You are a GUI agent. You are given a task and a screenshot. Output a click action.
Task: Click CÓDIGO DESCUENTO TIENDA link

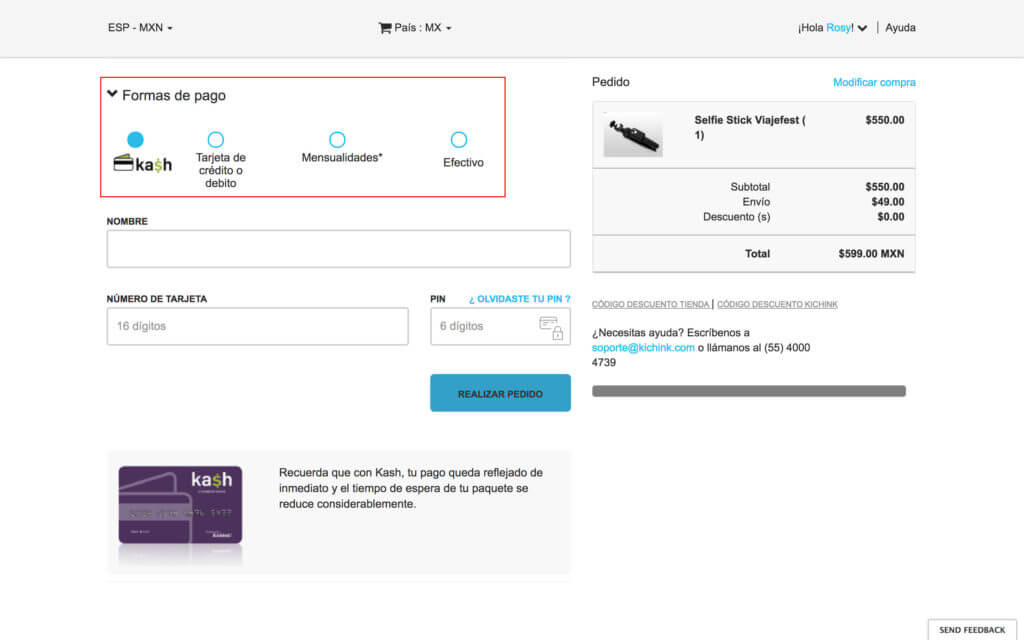coord(650,304)
